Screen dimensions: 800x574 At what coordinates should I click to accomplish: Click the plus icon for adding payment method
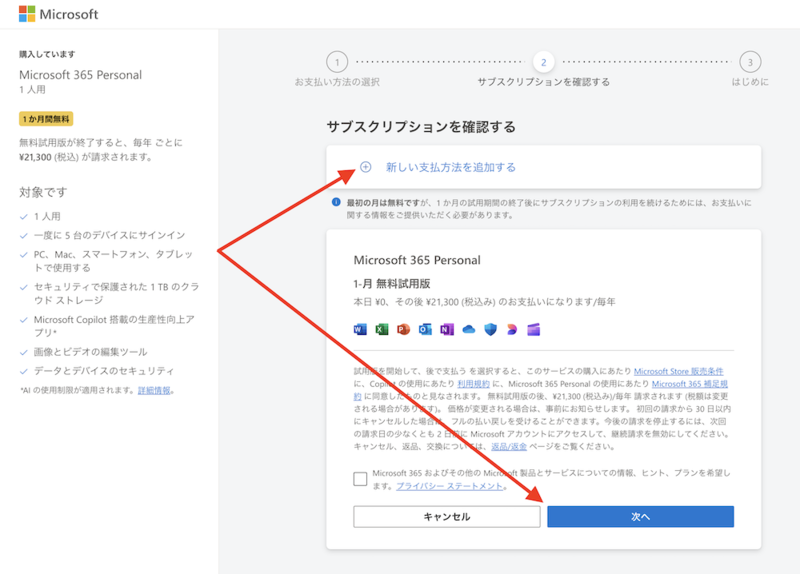366,167
